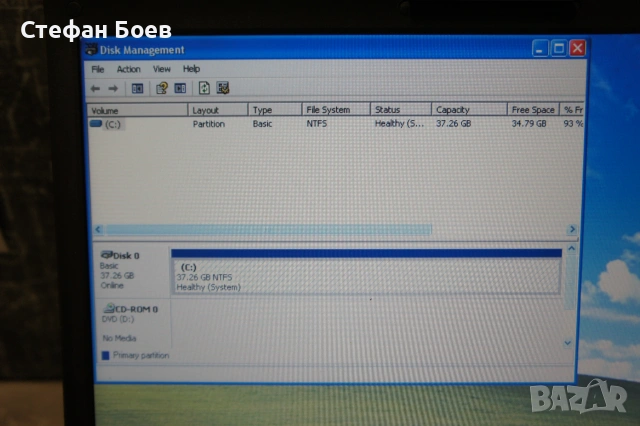The width and height of the screenshot is (640, 426).
Task: Click the horizontal scrollbar right arrow
Action: click(572, 229)
